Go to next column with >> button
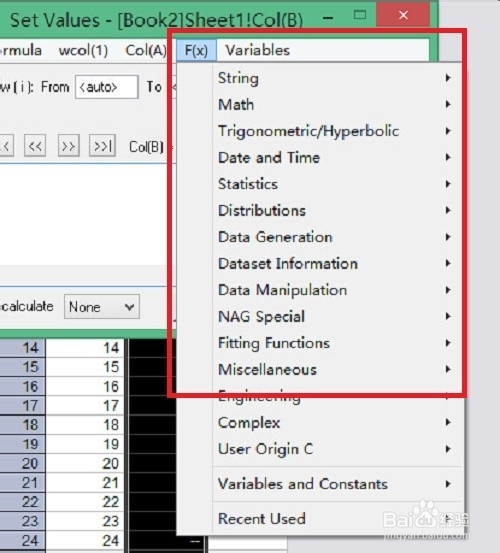Screen dimensions: 500x553 (x=68, y=146)
